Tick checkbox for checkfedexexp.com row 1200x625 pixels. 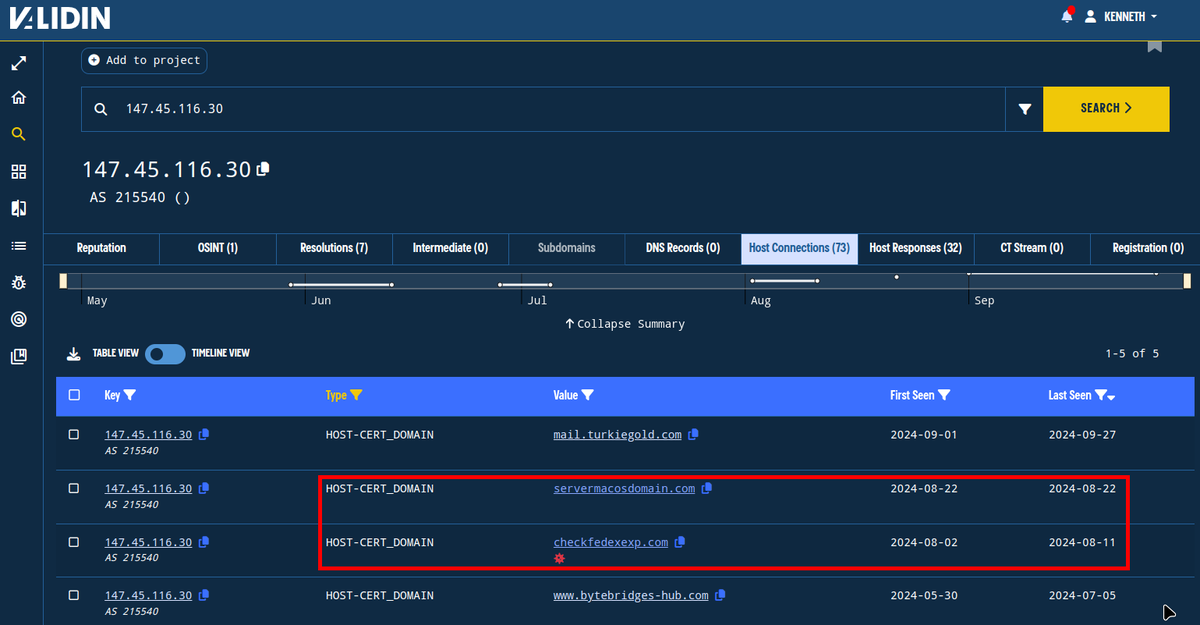tap(73, 541)
